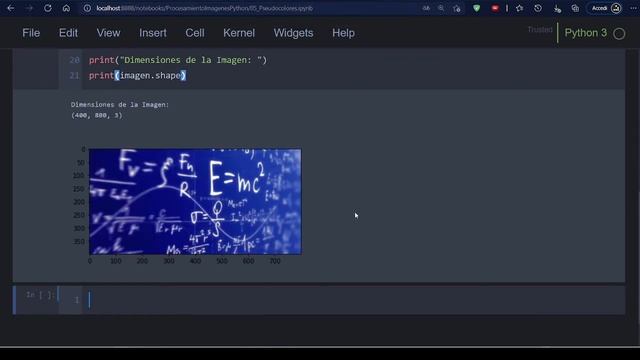Click the Python 3 kernel name
The height and width of the screenshot is (360, 640).
(586, 33)
